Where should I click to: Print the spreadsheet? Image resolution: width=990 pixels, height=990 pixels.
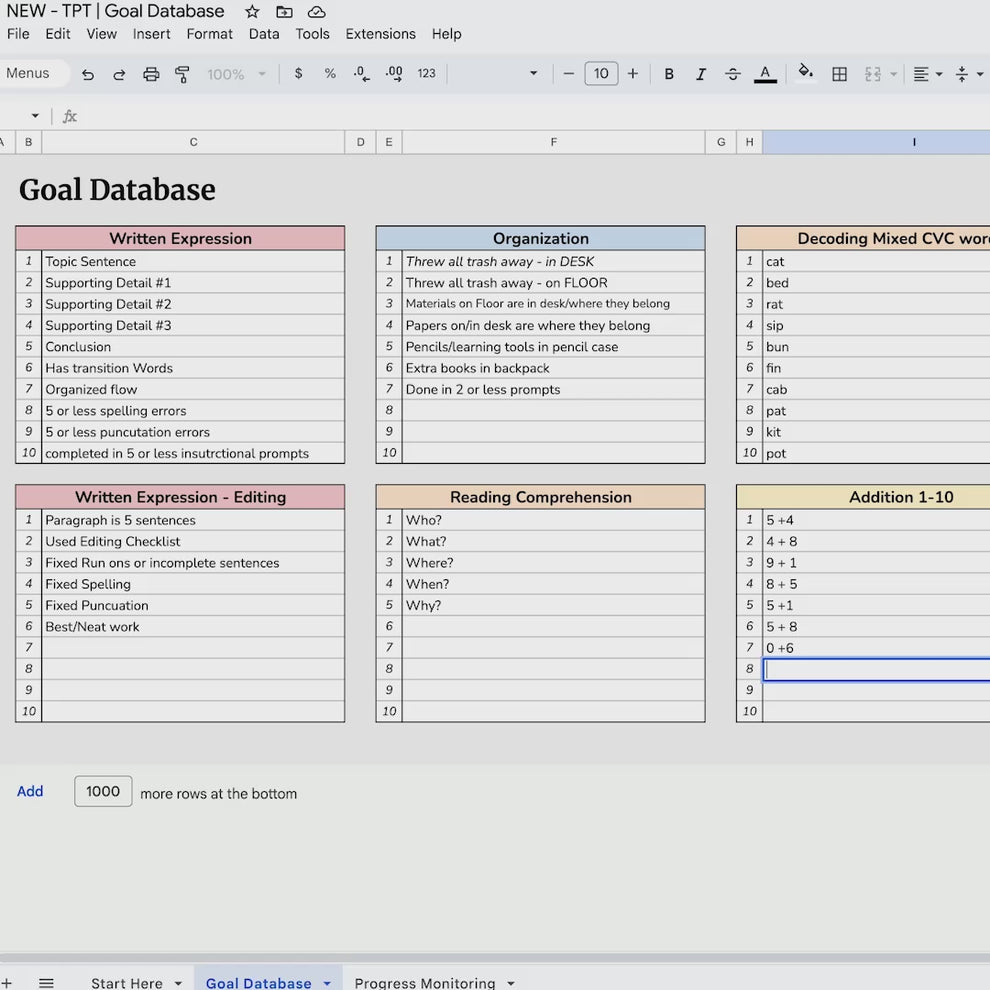click(151, 75)
